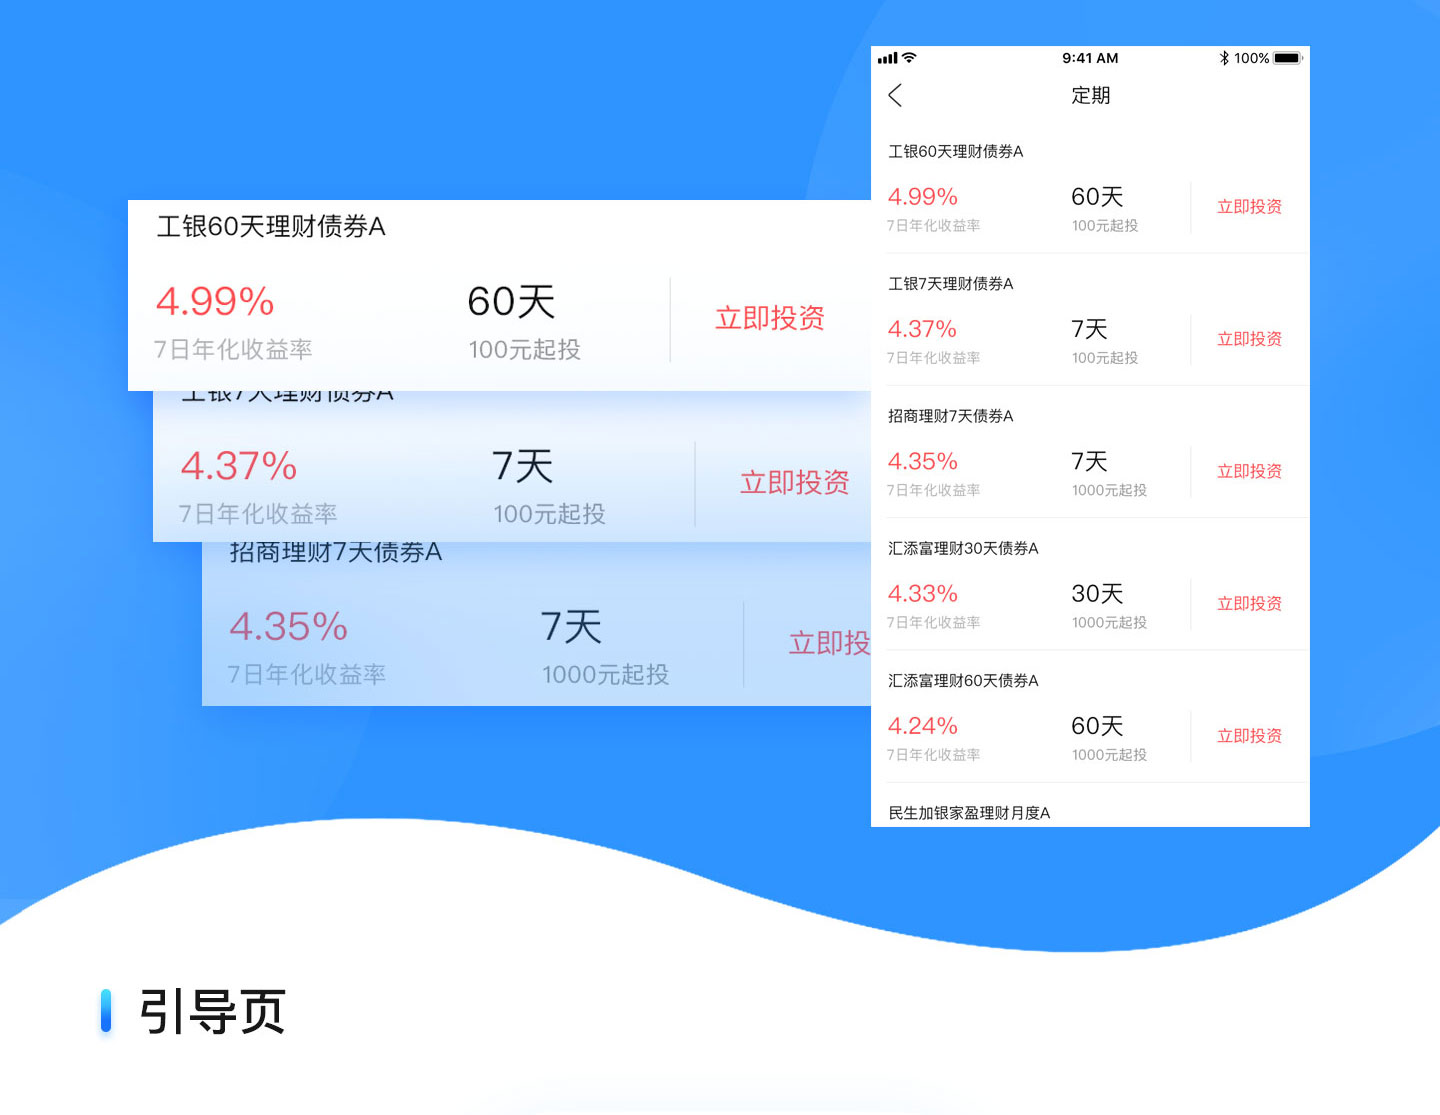
Task: Tap the 4.33% rate value
Action: [923, 594]
